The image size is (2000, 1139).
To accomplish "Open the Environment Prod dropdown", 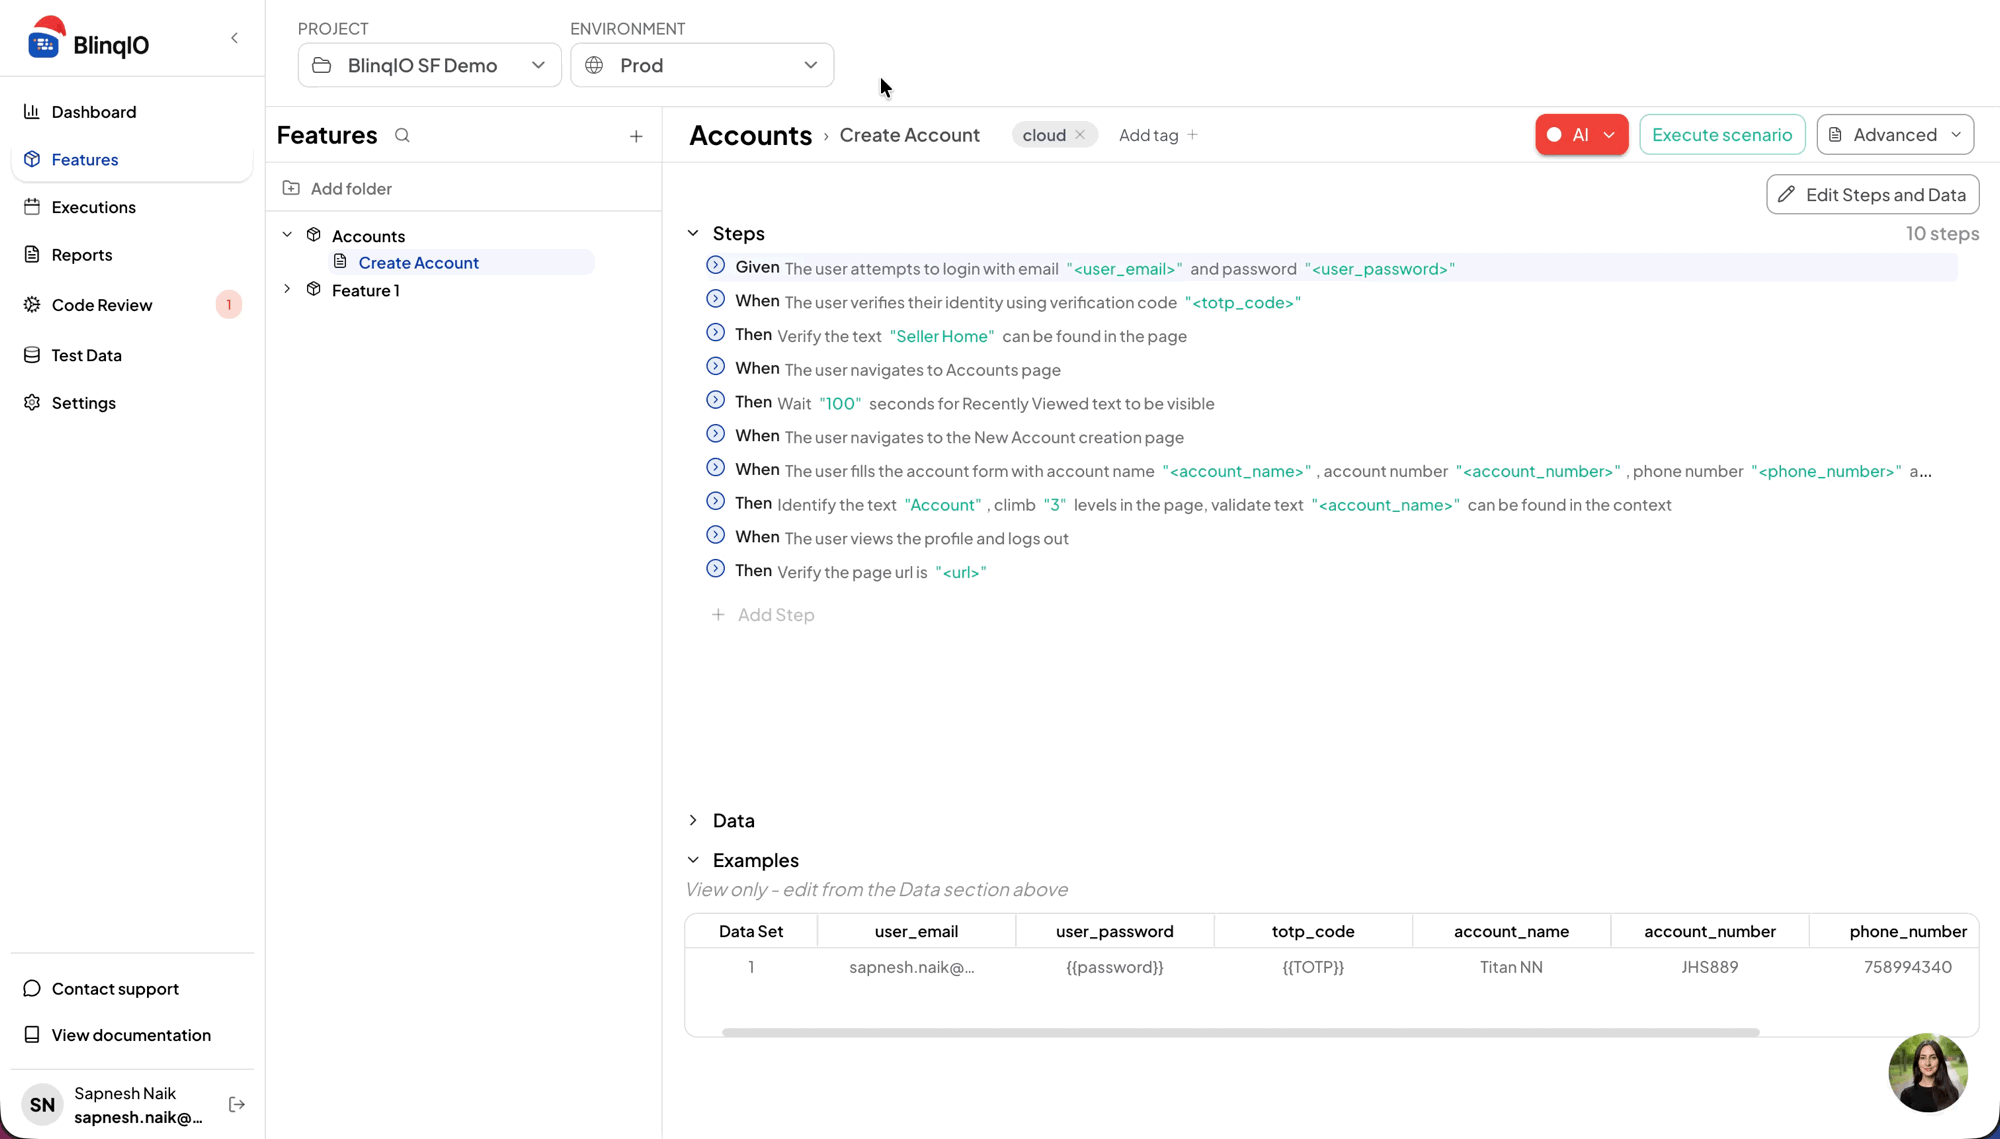I will click(702, 65).
